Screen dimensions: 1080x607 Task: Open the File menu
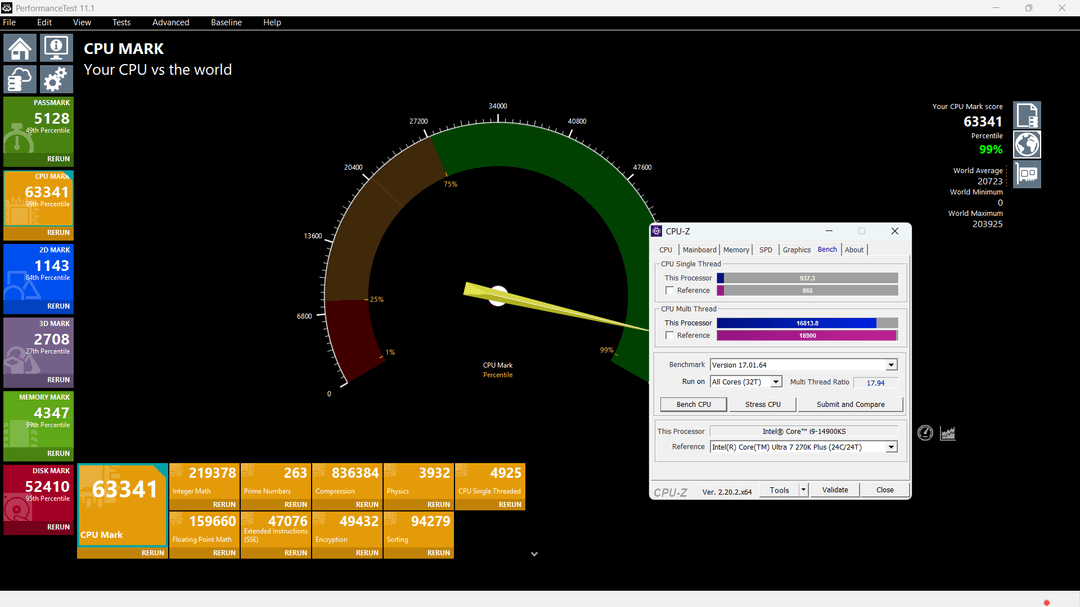click(10, 22)
